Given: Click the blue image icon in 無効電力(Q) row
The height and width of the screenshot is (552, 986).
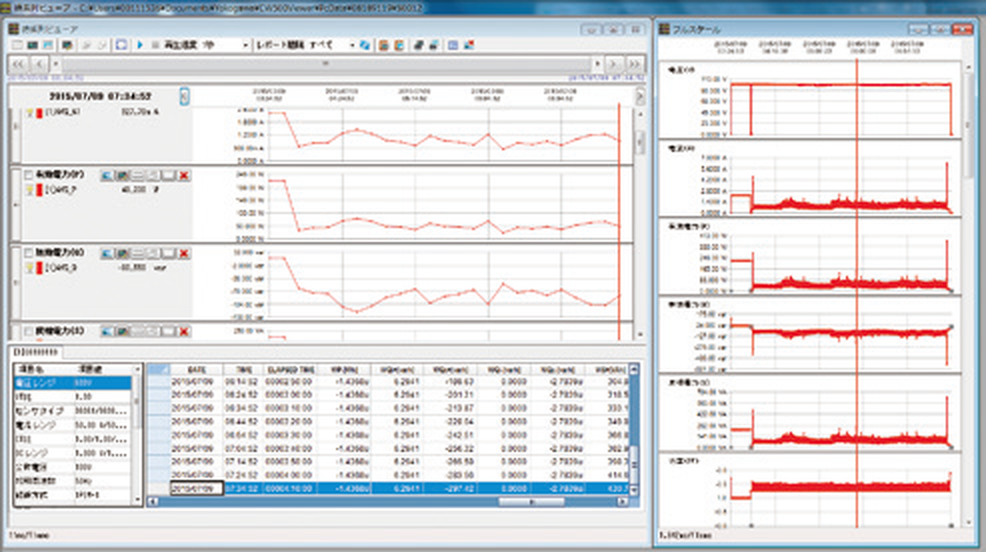Looking at the screenshot, I should click(106, 253).
